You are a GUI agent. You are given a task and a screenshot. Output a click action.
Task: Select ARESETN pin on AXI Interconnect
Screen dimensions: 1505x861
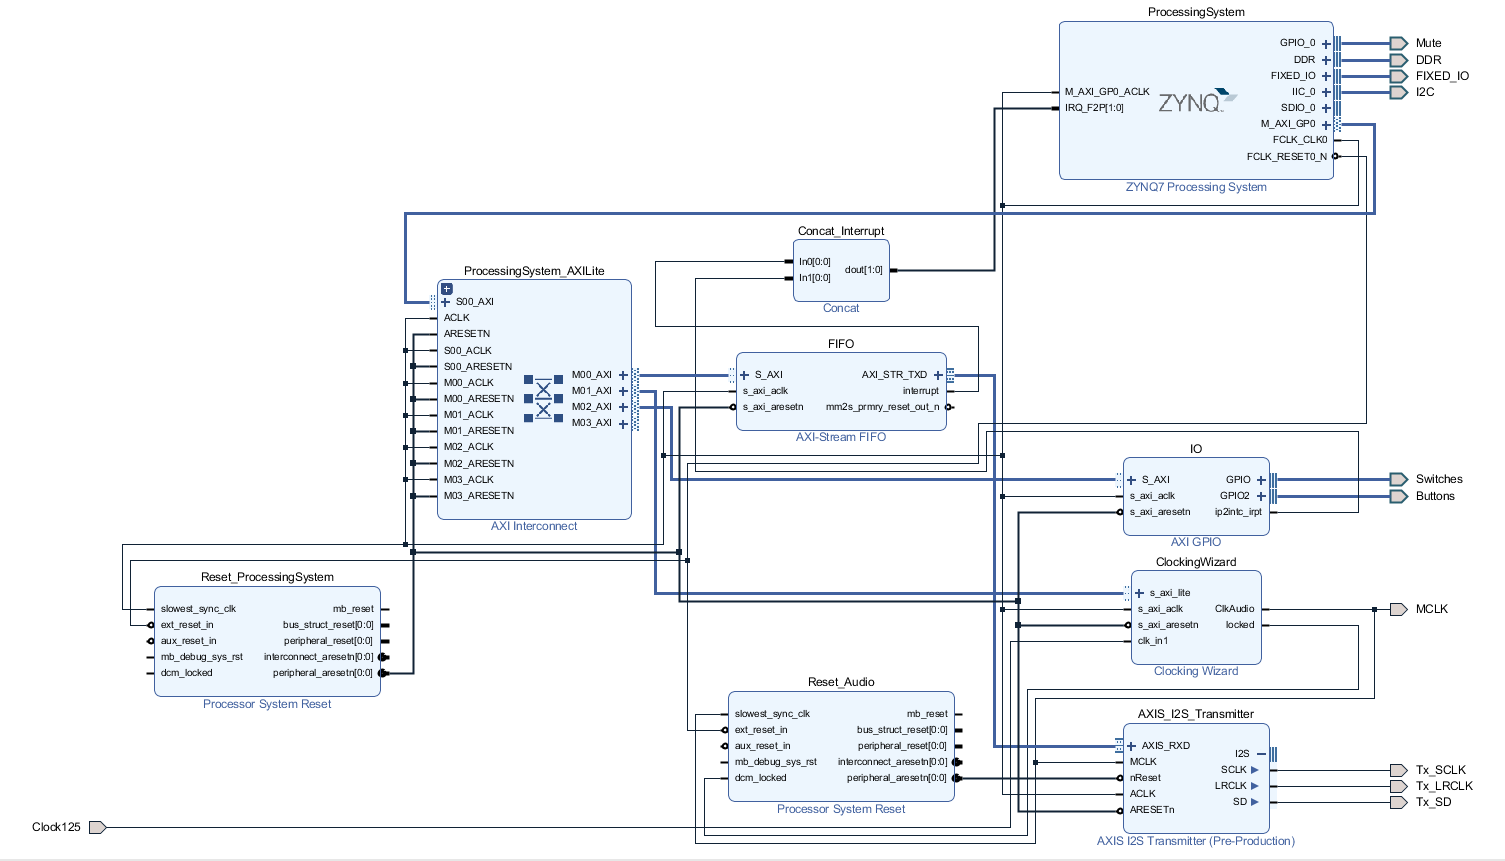(467, 334)
